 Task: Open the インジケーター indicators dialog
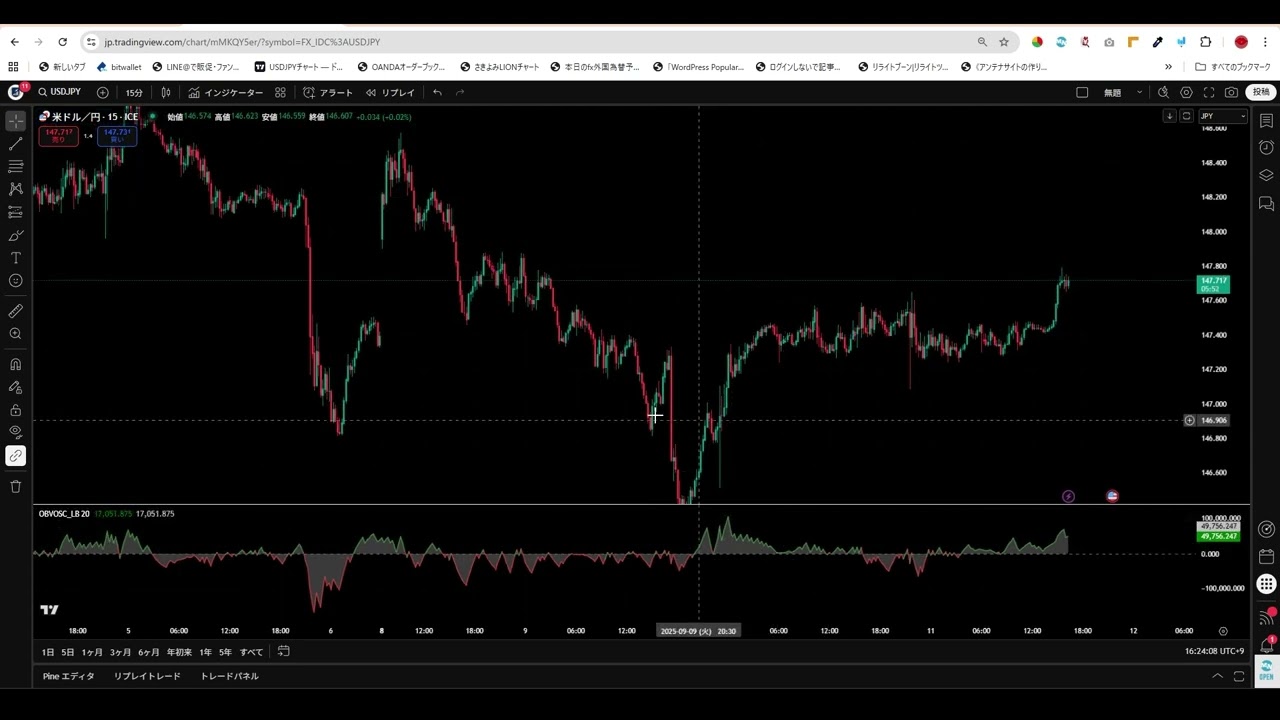(225, 92)
